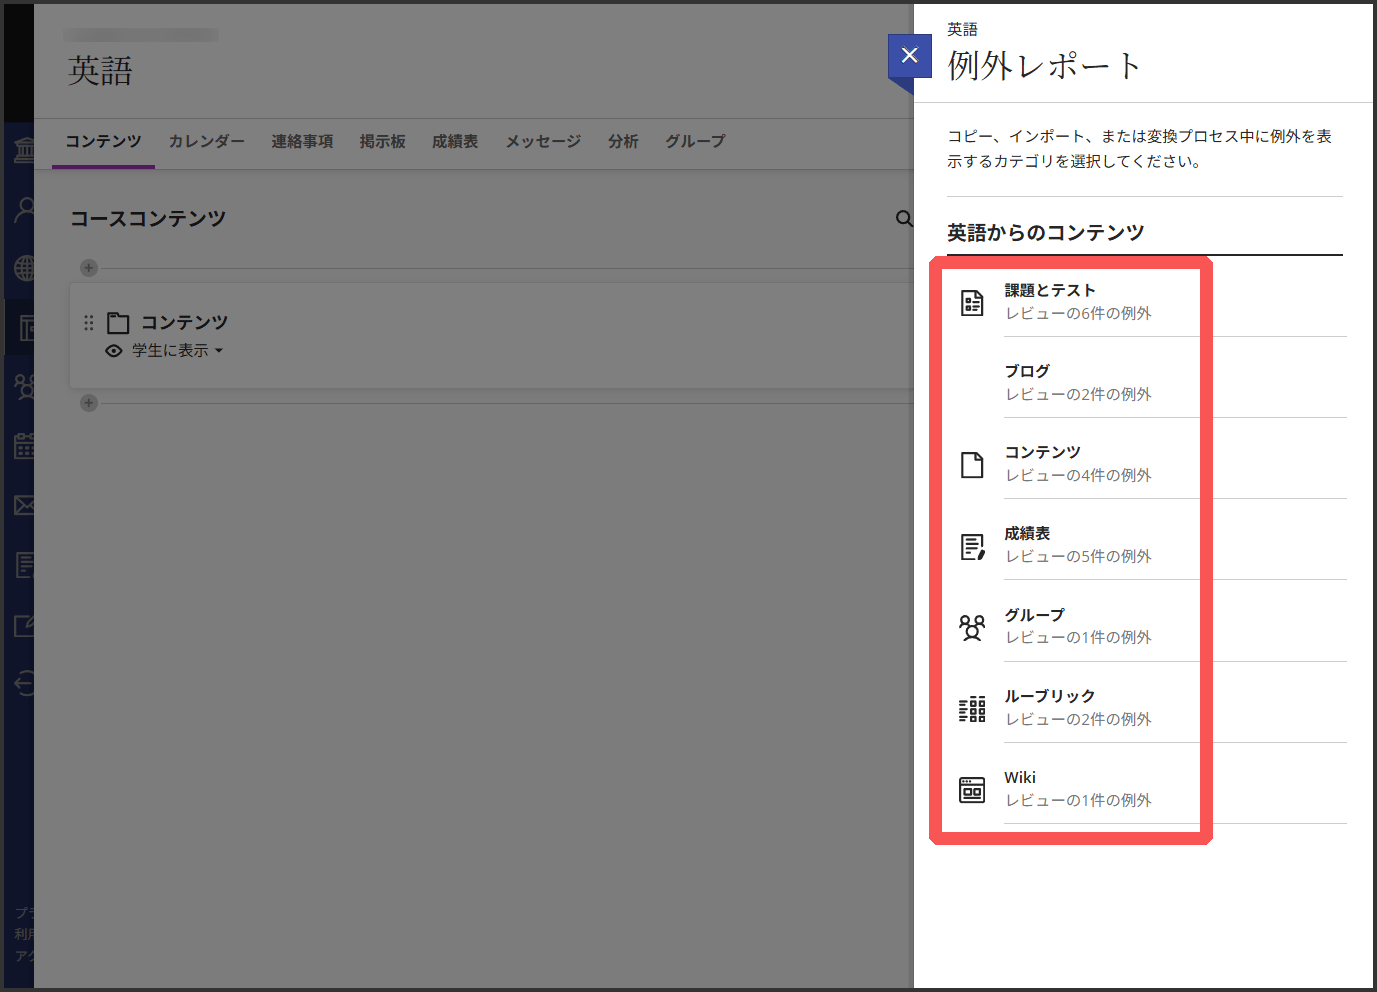
Task: Click the course content search icon
Action: point(904,219)
